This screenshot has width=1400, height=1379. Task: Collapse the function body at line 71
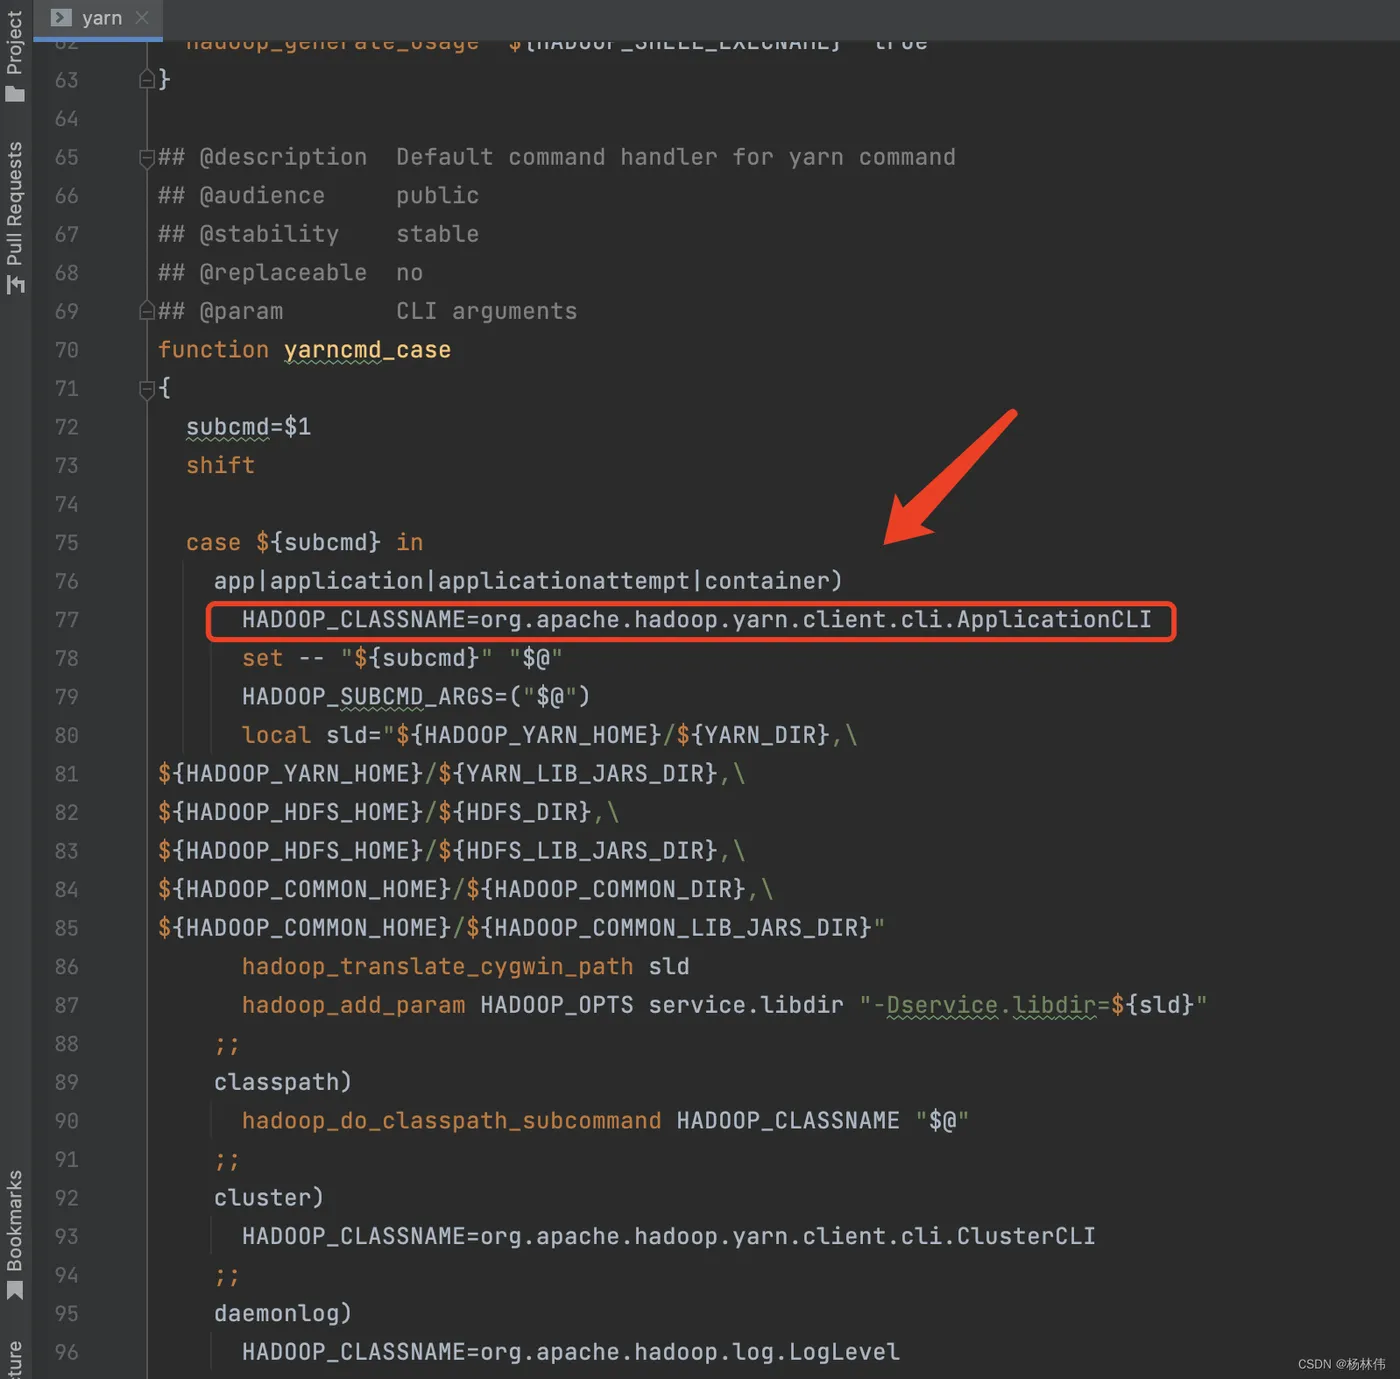pyautogui.click(x=146, y=389)
